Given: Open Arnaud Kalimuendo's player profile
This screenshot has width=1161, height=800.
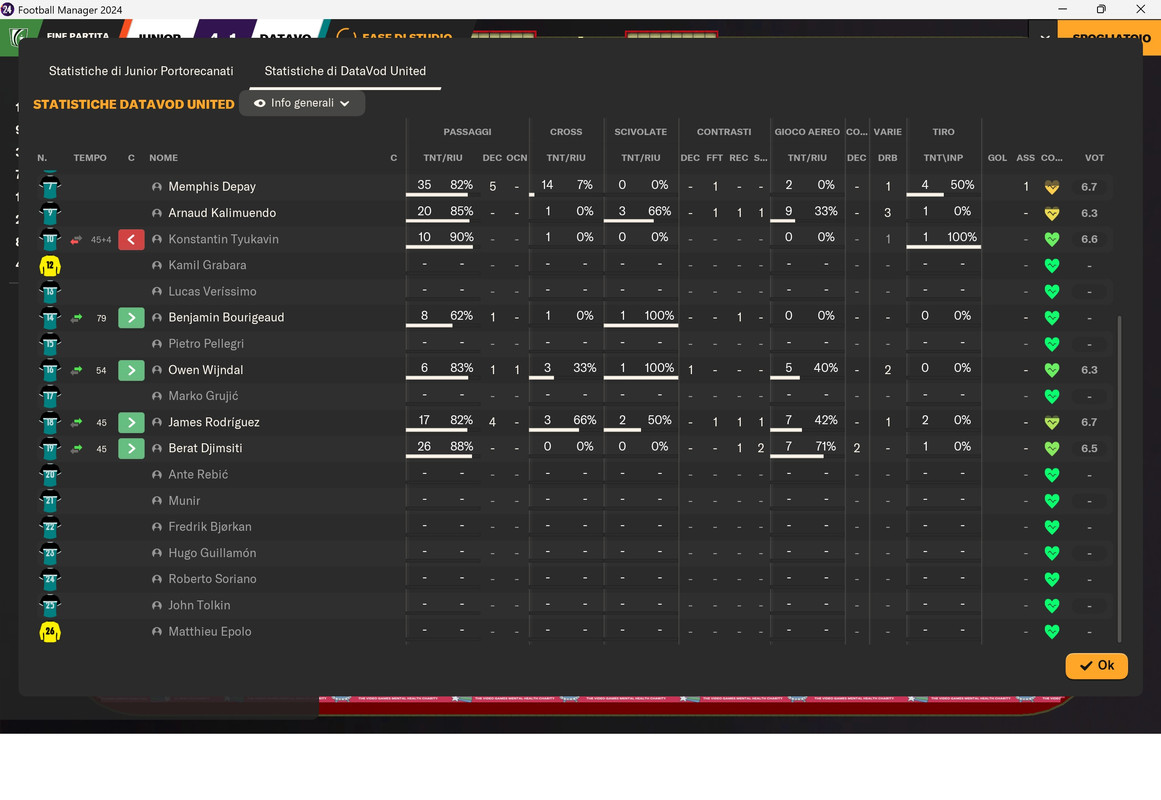Looking at the screenshot, I should 222,213.
